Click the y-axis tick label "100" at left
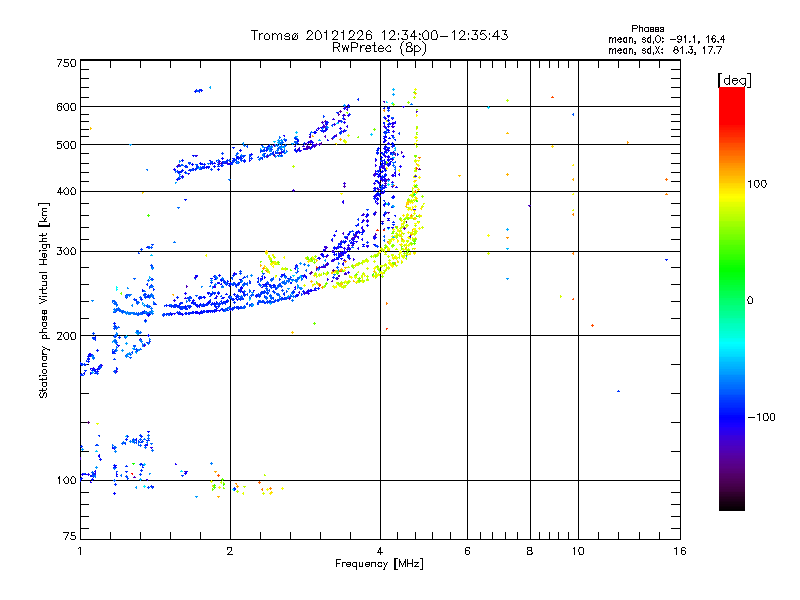 66,481
